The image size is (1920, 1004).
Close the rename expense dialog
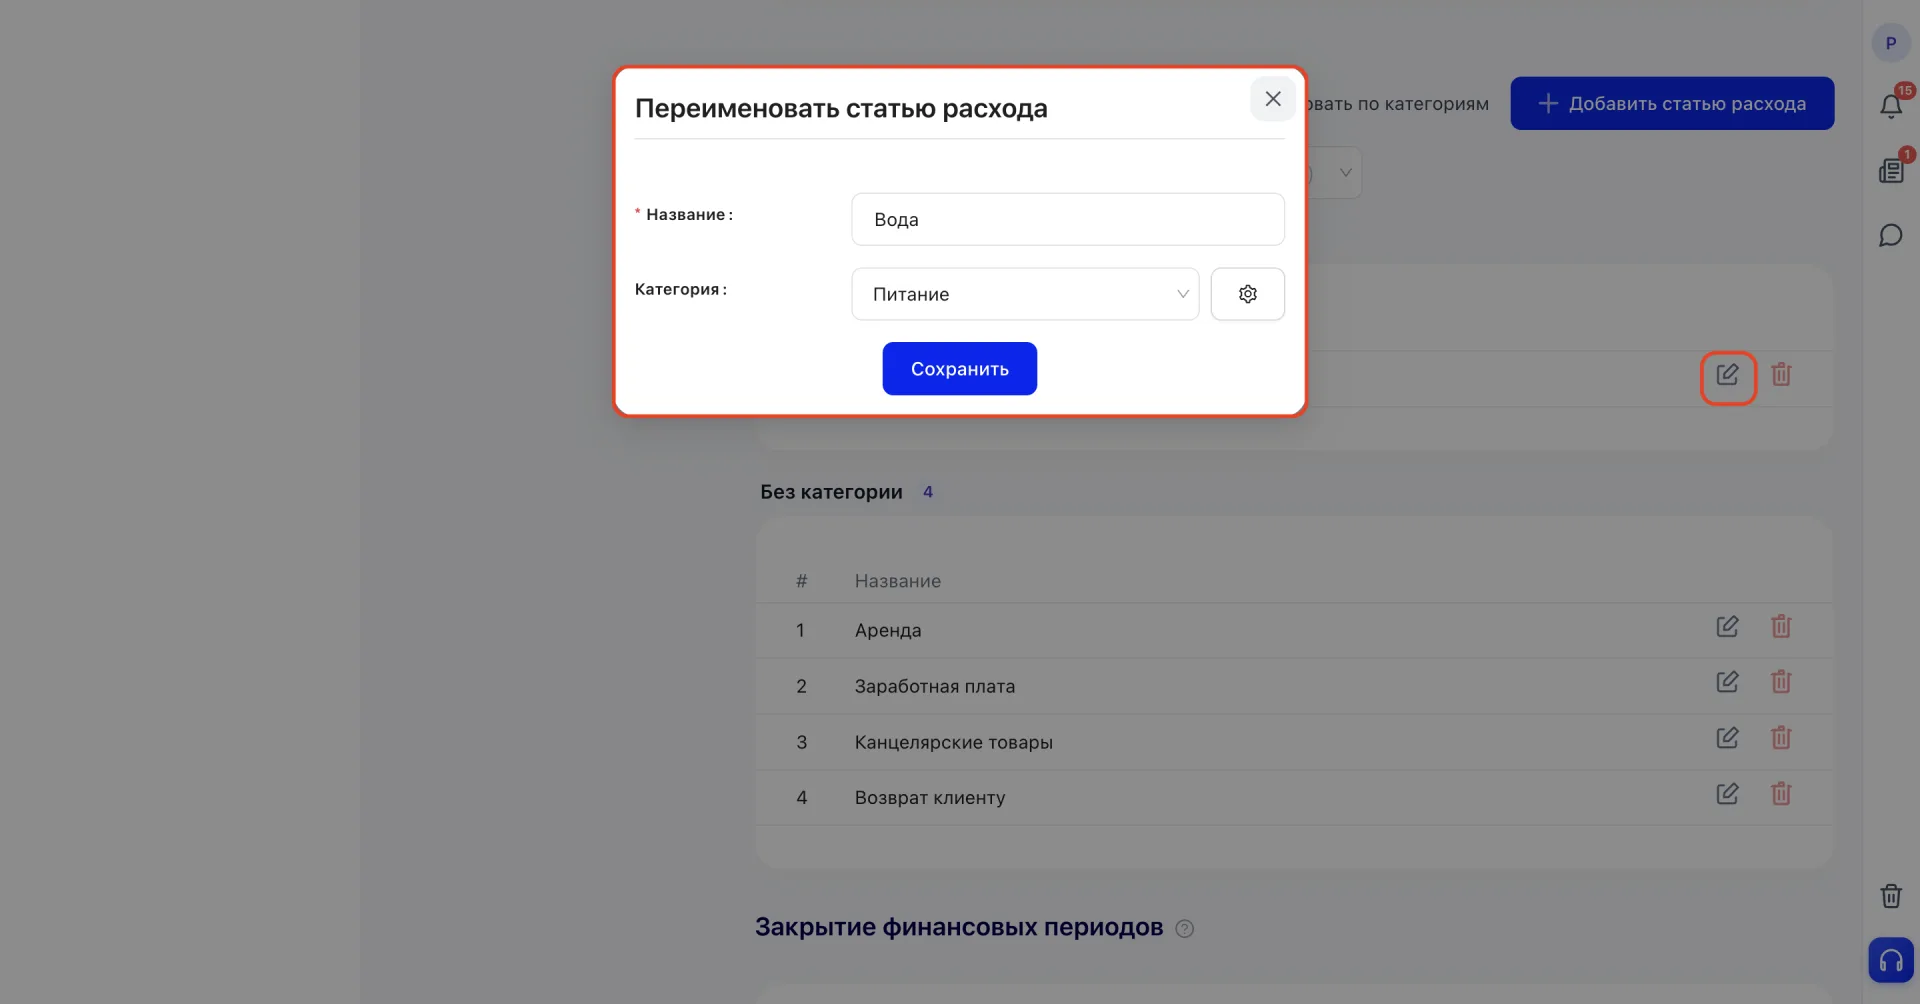coord(1273,99)
